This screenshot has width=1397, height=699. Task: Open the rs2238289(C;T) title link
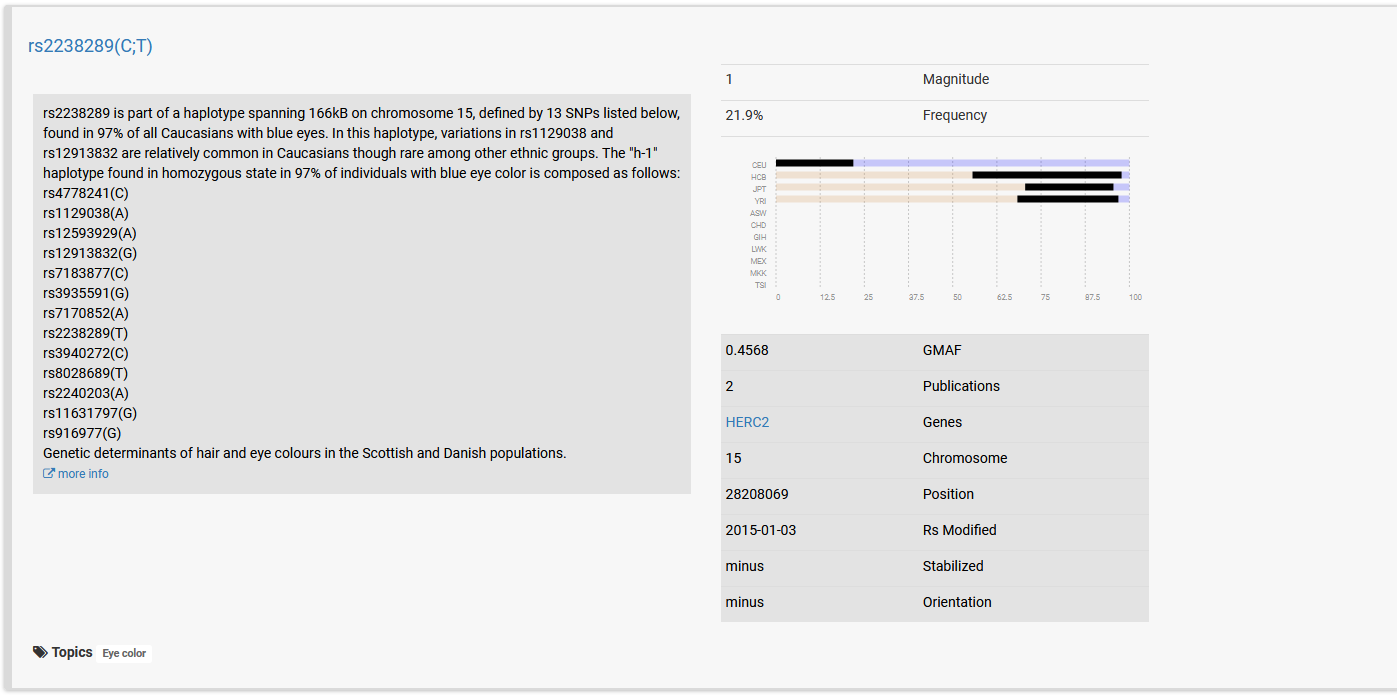[x=90, y=46]
